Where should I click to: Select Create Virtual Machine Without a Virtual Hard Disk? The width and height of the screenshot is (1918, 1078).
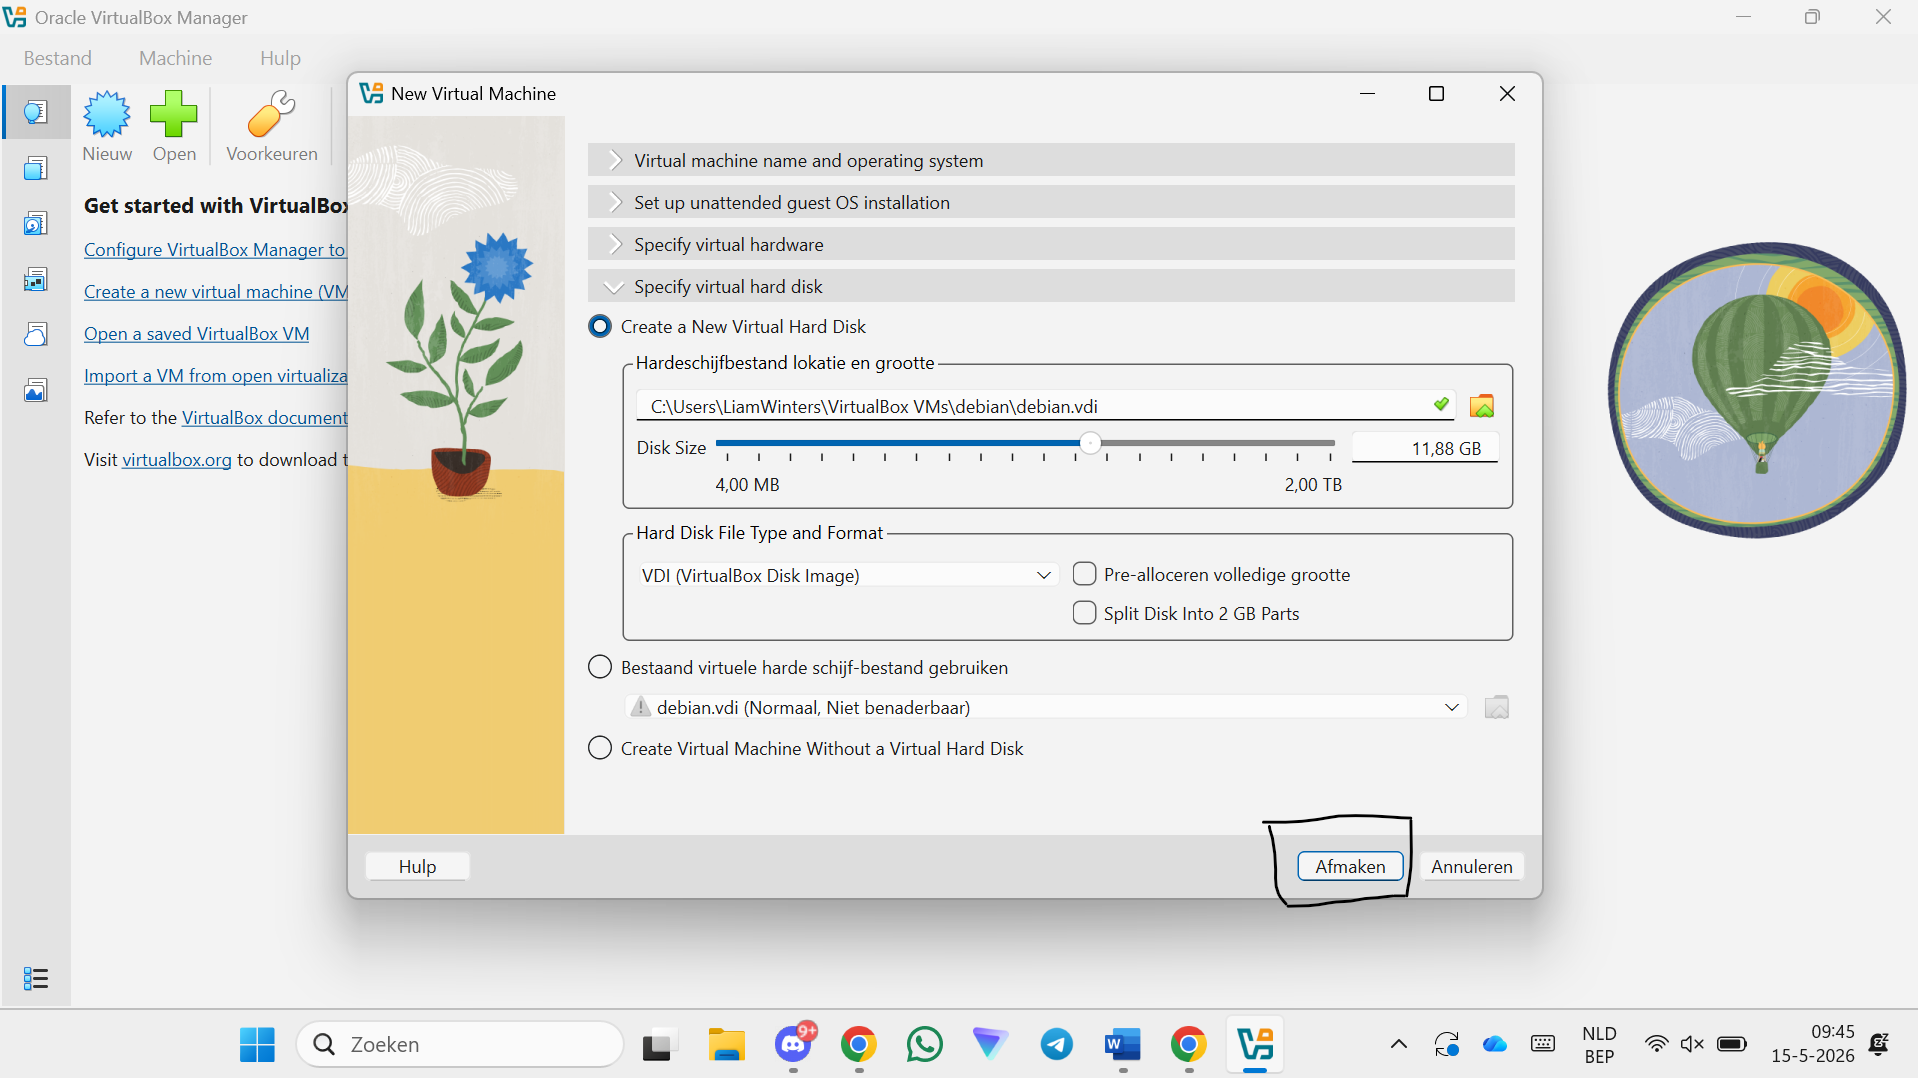[x=600, y=748]
